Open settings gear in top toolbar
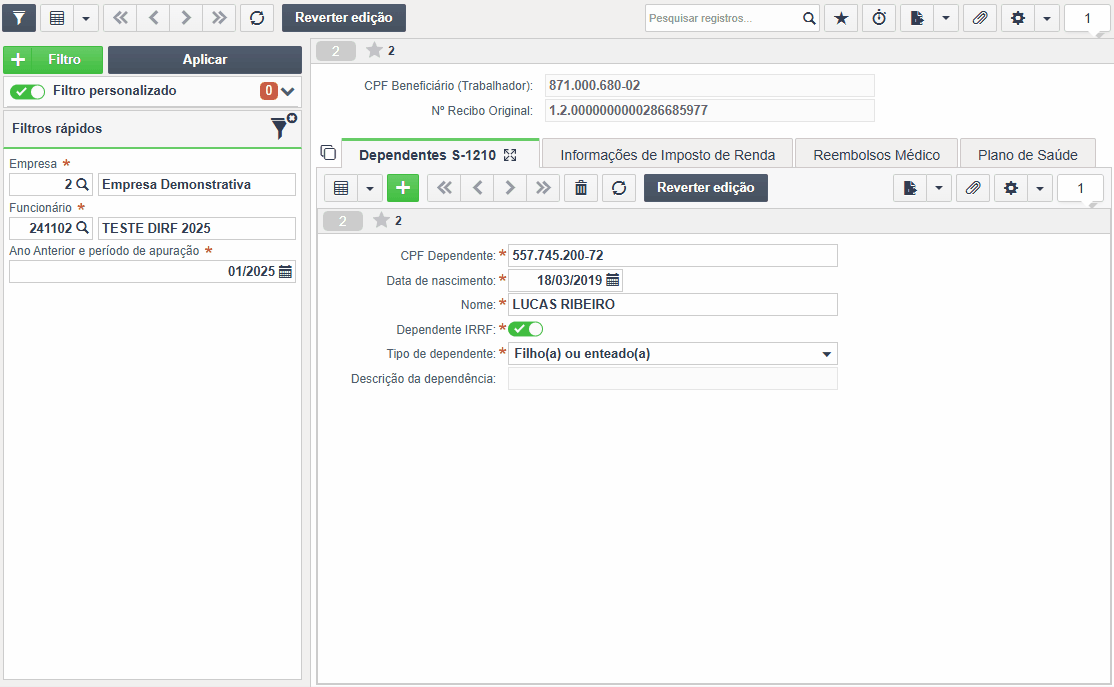Screen dimensions: 1114x687 coord(1018,18)
